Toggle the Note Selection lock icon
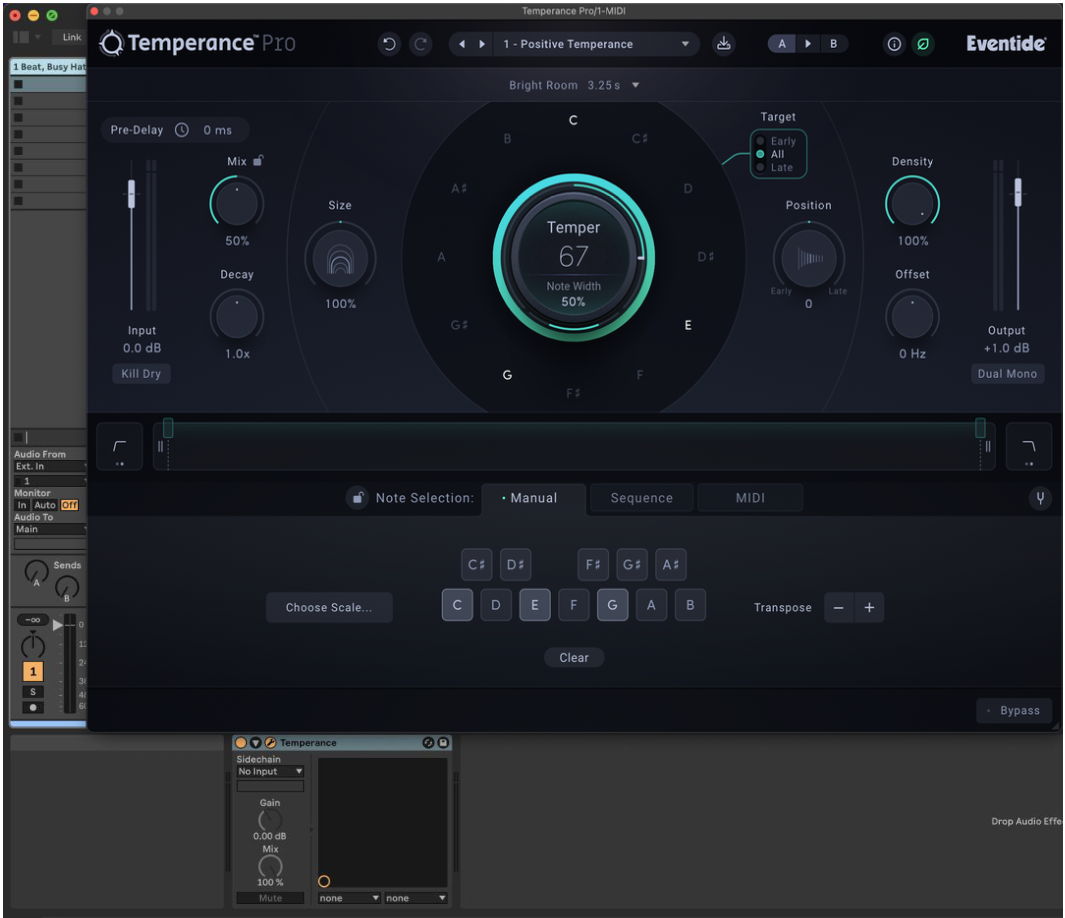 (357, 498)
